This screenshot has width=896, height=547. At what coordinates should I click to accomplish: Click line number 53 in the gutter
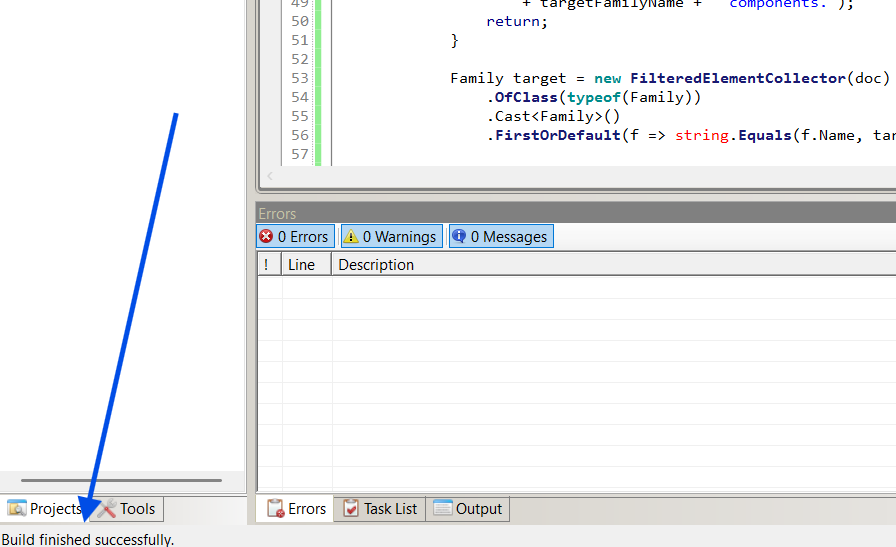299,78
